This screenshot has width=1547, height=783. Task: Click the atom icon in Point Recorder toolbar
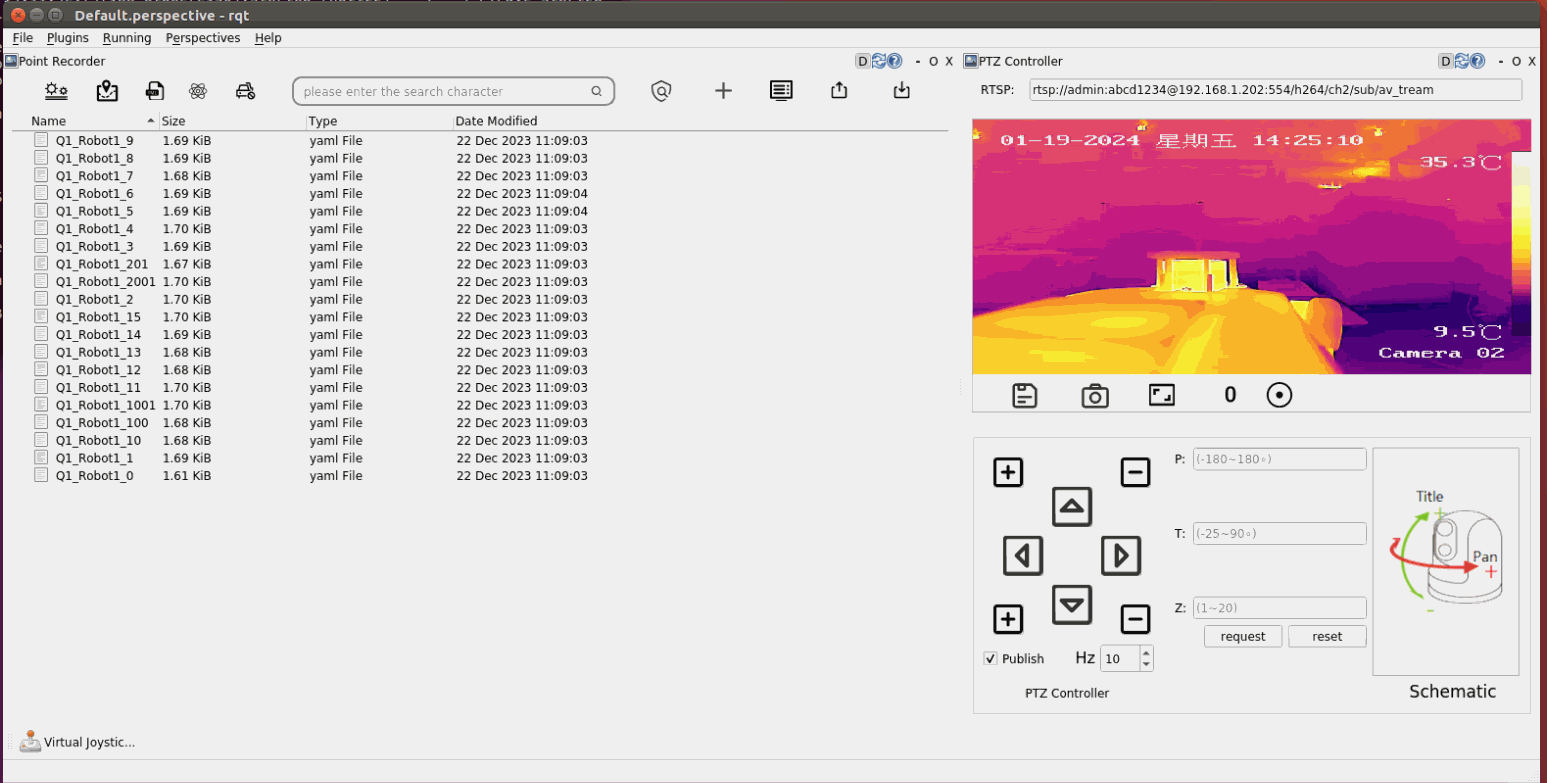[x=198, y=91]
